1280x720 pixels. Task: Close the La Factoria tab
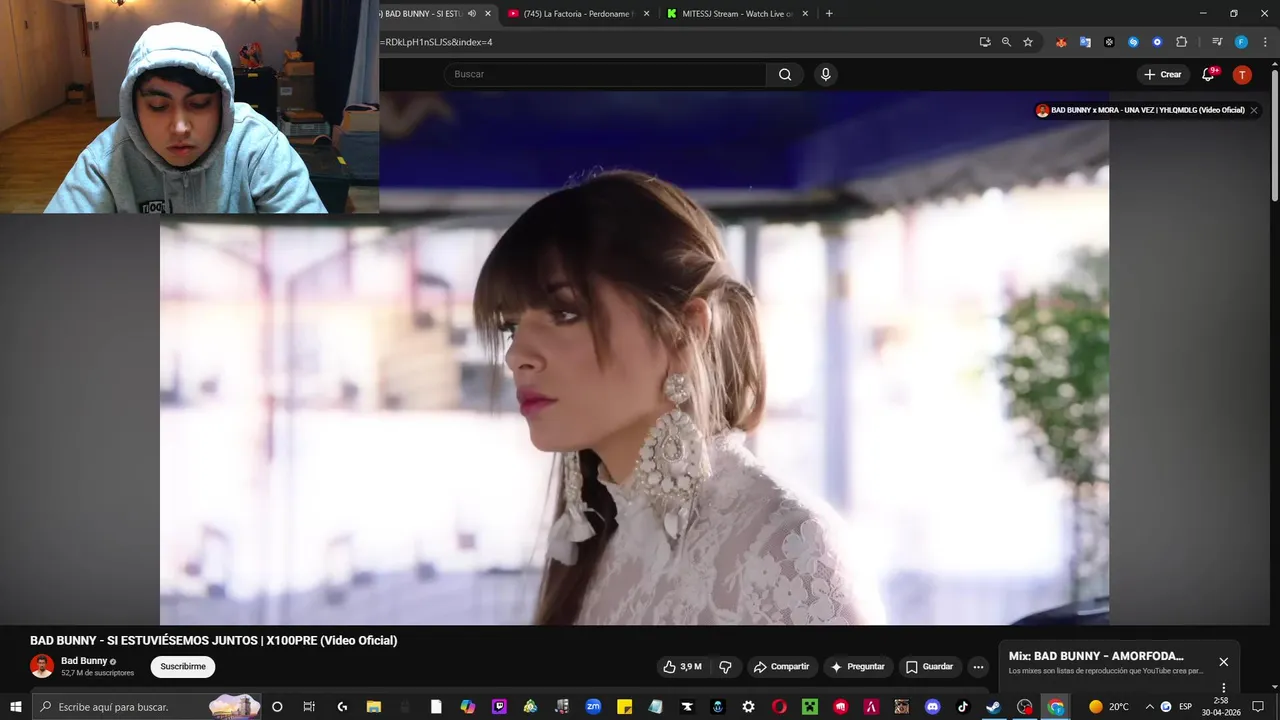pyautogui.click(x=646, y=14)
